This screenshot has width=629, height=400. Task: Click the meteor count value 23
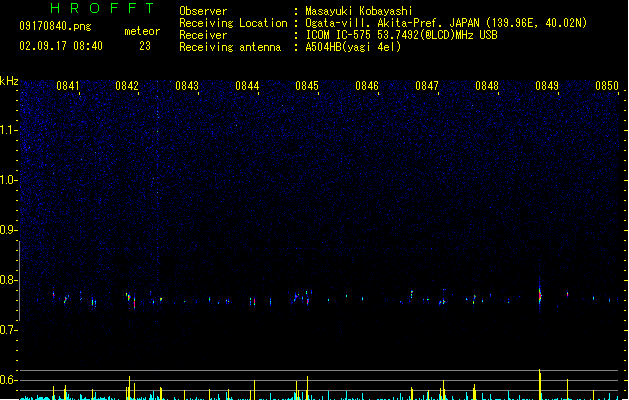pos(145,46)
